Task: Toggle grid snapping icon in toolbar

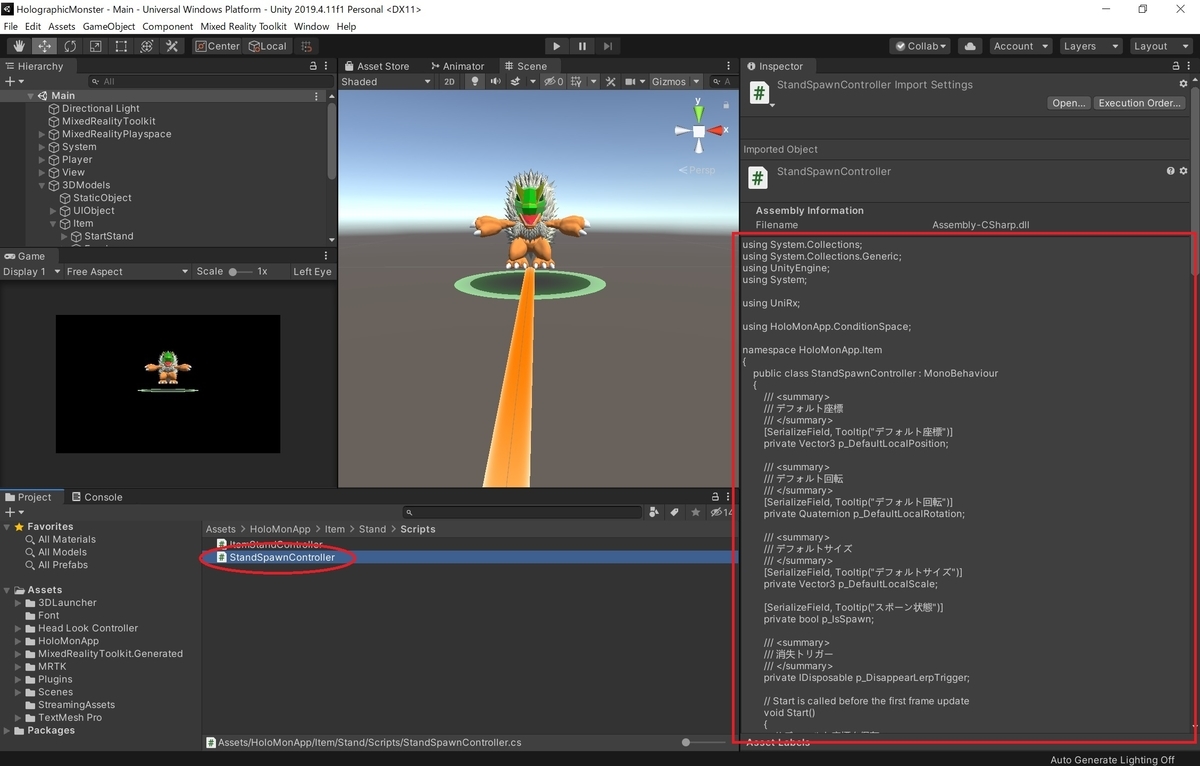Action: tap(306, 46)
